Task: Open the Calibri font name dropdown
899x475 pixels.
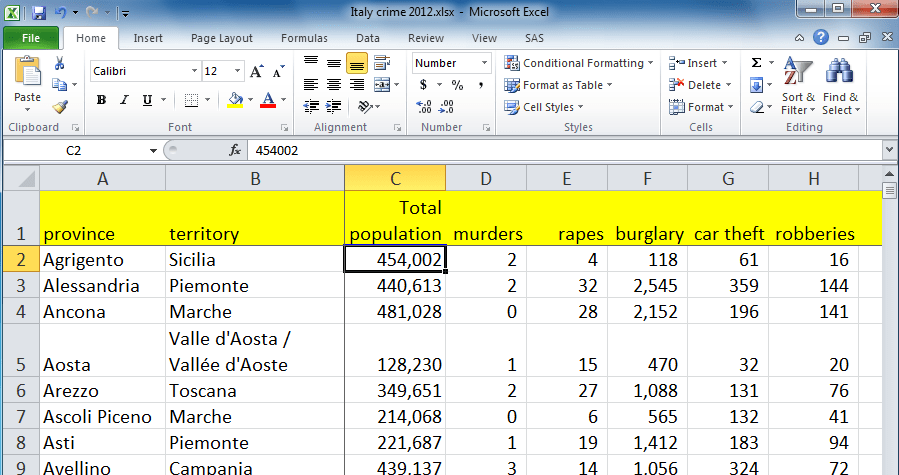Action: tap(194, 71)
